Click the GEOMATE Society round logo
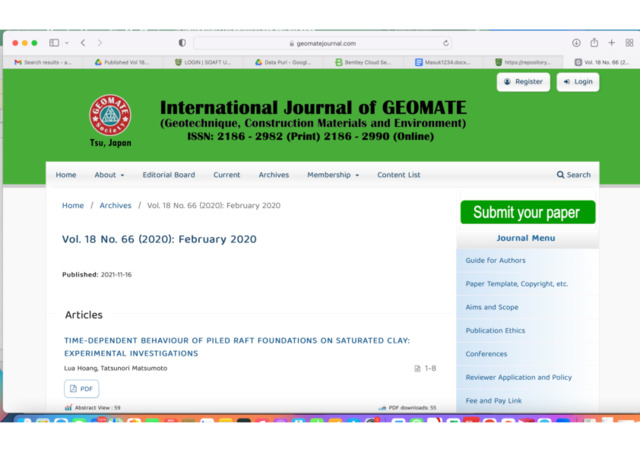 (110, 115)
